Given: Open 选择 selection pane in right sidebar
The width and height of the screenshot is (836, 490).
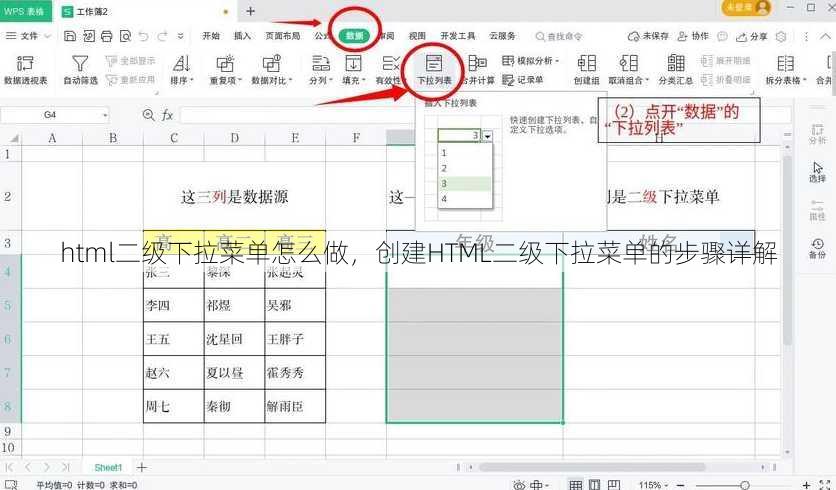Looking at the screenshot, I should pos(817,172).
